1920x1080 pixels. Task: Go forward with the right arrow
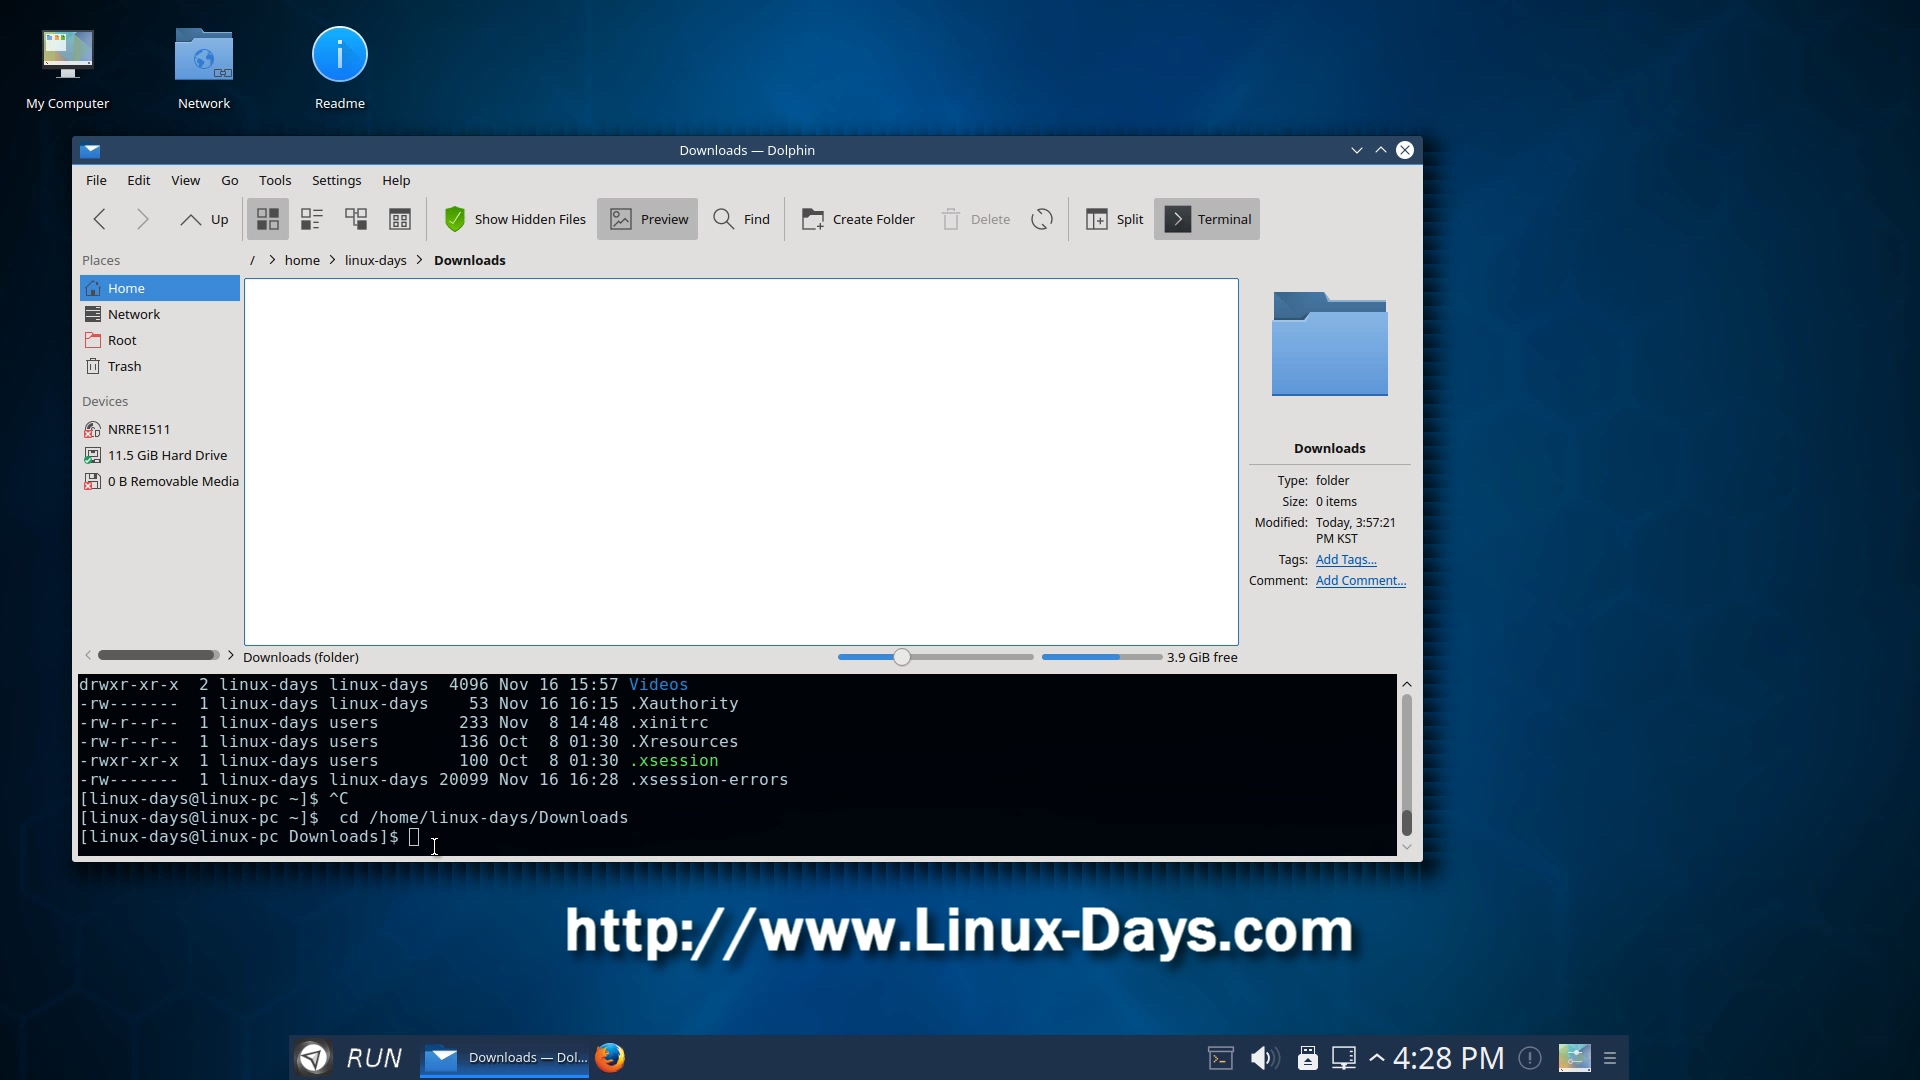click(x=142, y=219)
